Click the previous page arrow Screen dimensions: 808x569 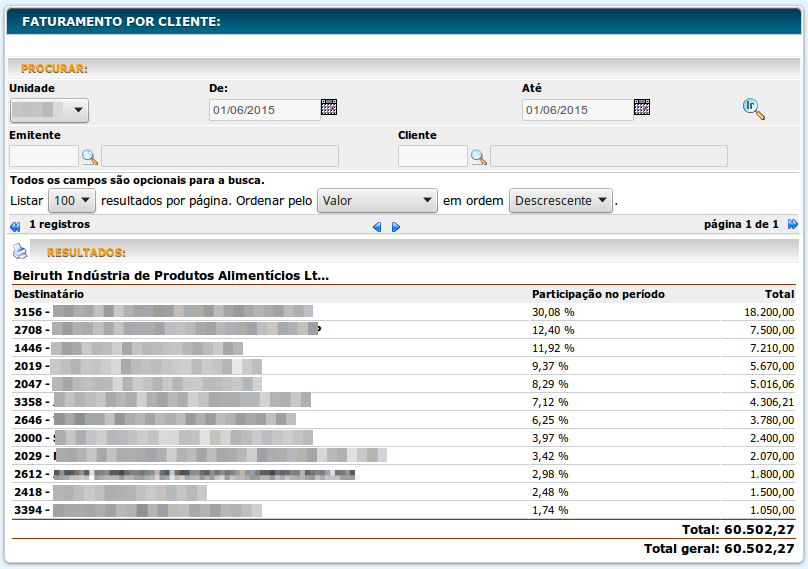click(x=377, y=227)
